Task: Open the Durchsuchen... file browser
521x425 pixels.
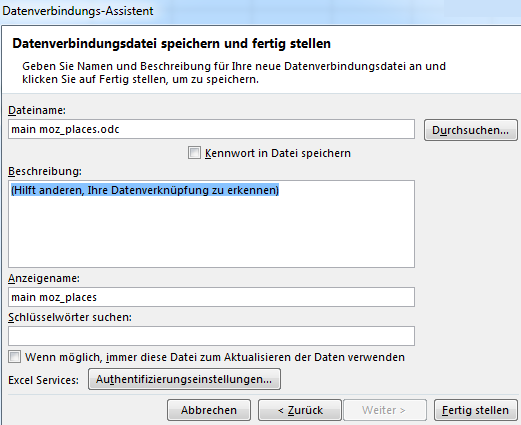Action: (x=471, y=130)
